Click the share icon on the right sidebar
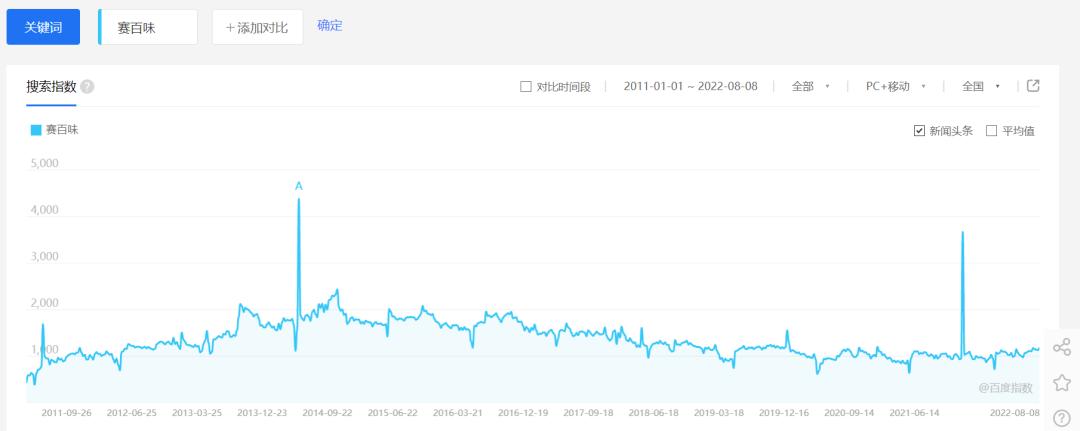Viewport: 1080px width, 431px height. pos(1061,347)
